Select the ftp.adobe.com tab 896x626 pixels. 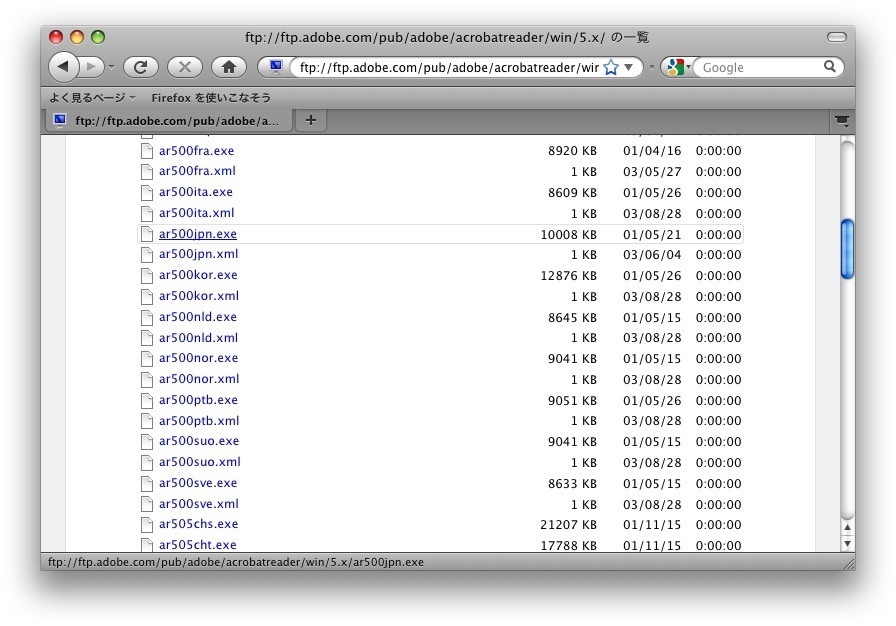point(169,121)
